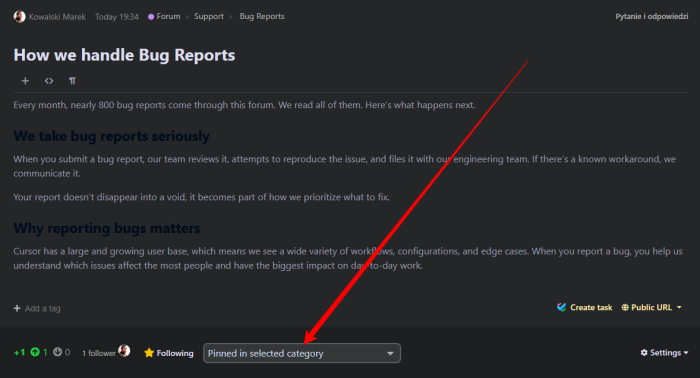This screenshot has width=700, height=378.
Task: Click the grey downvote arrow icon
Action: click(57, 352)
